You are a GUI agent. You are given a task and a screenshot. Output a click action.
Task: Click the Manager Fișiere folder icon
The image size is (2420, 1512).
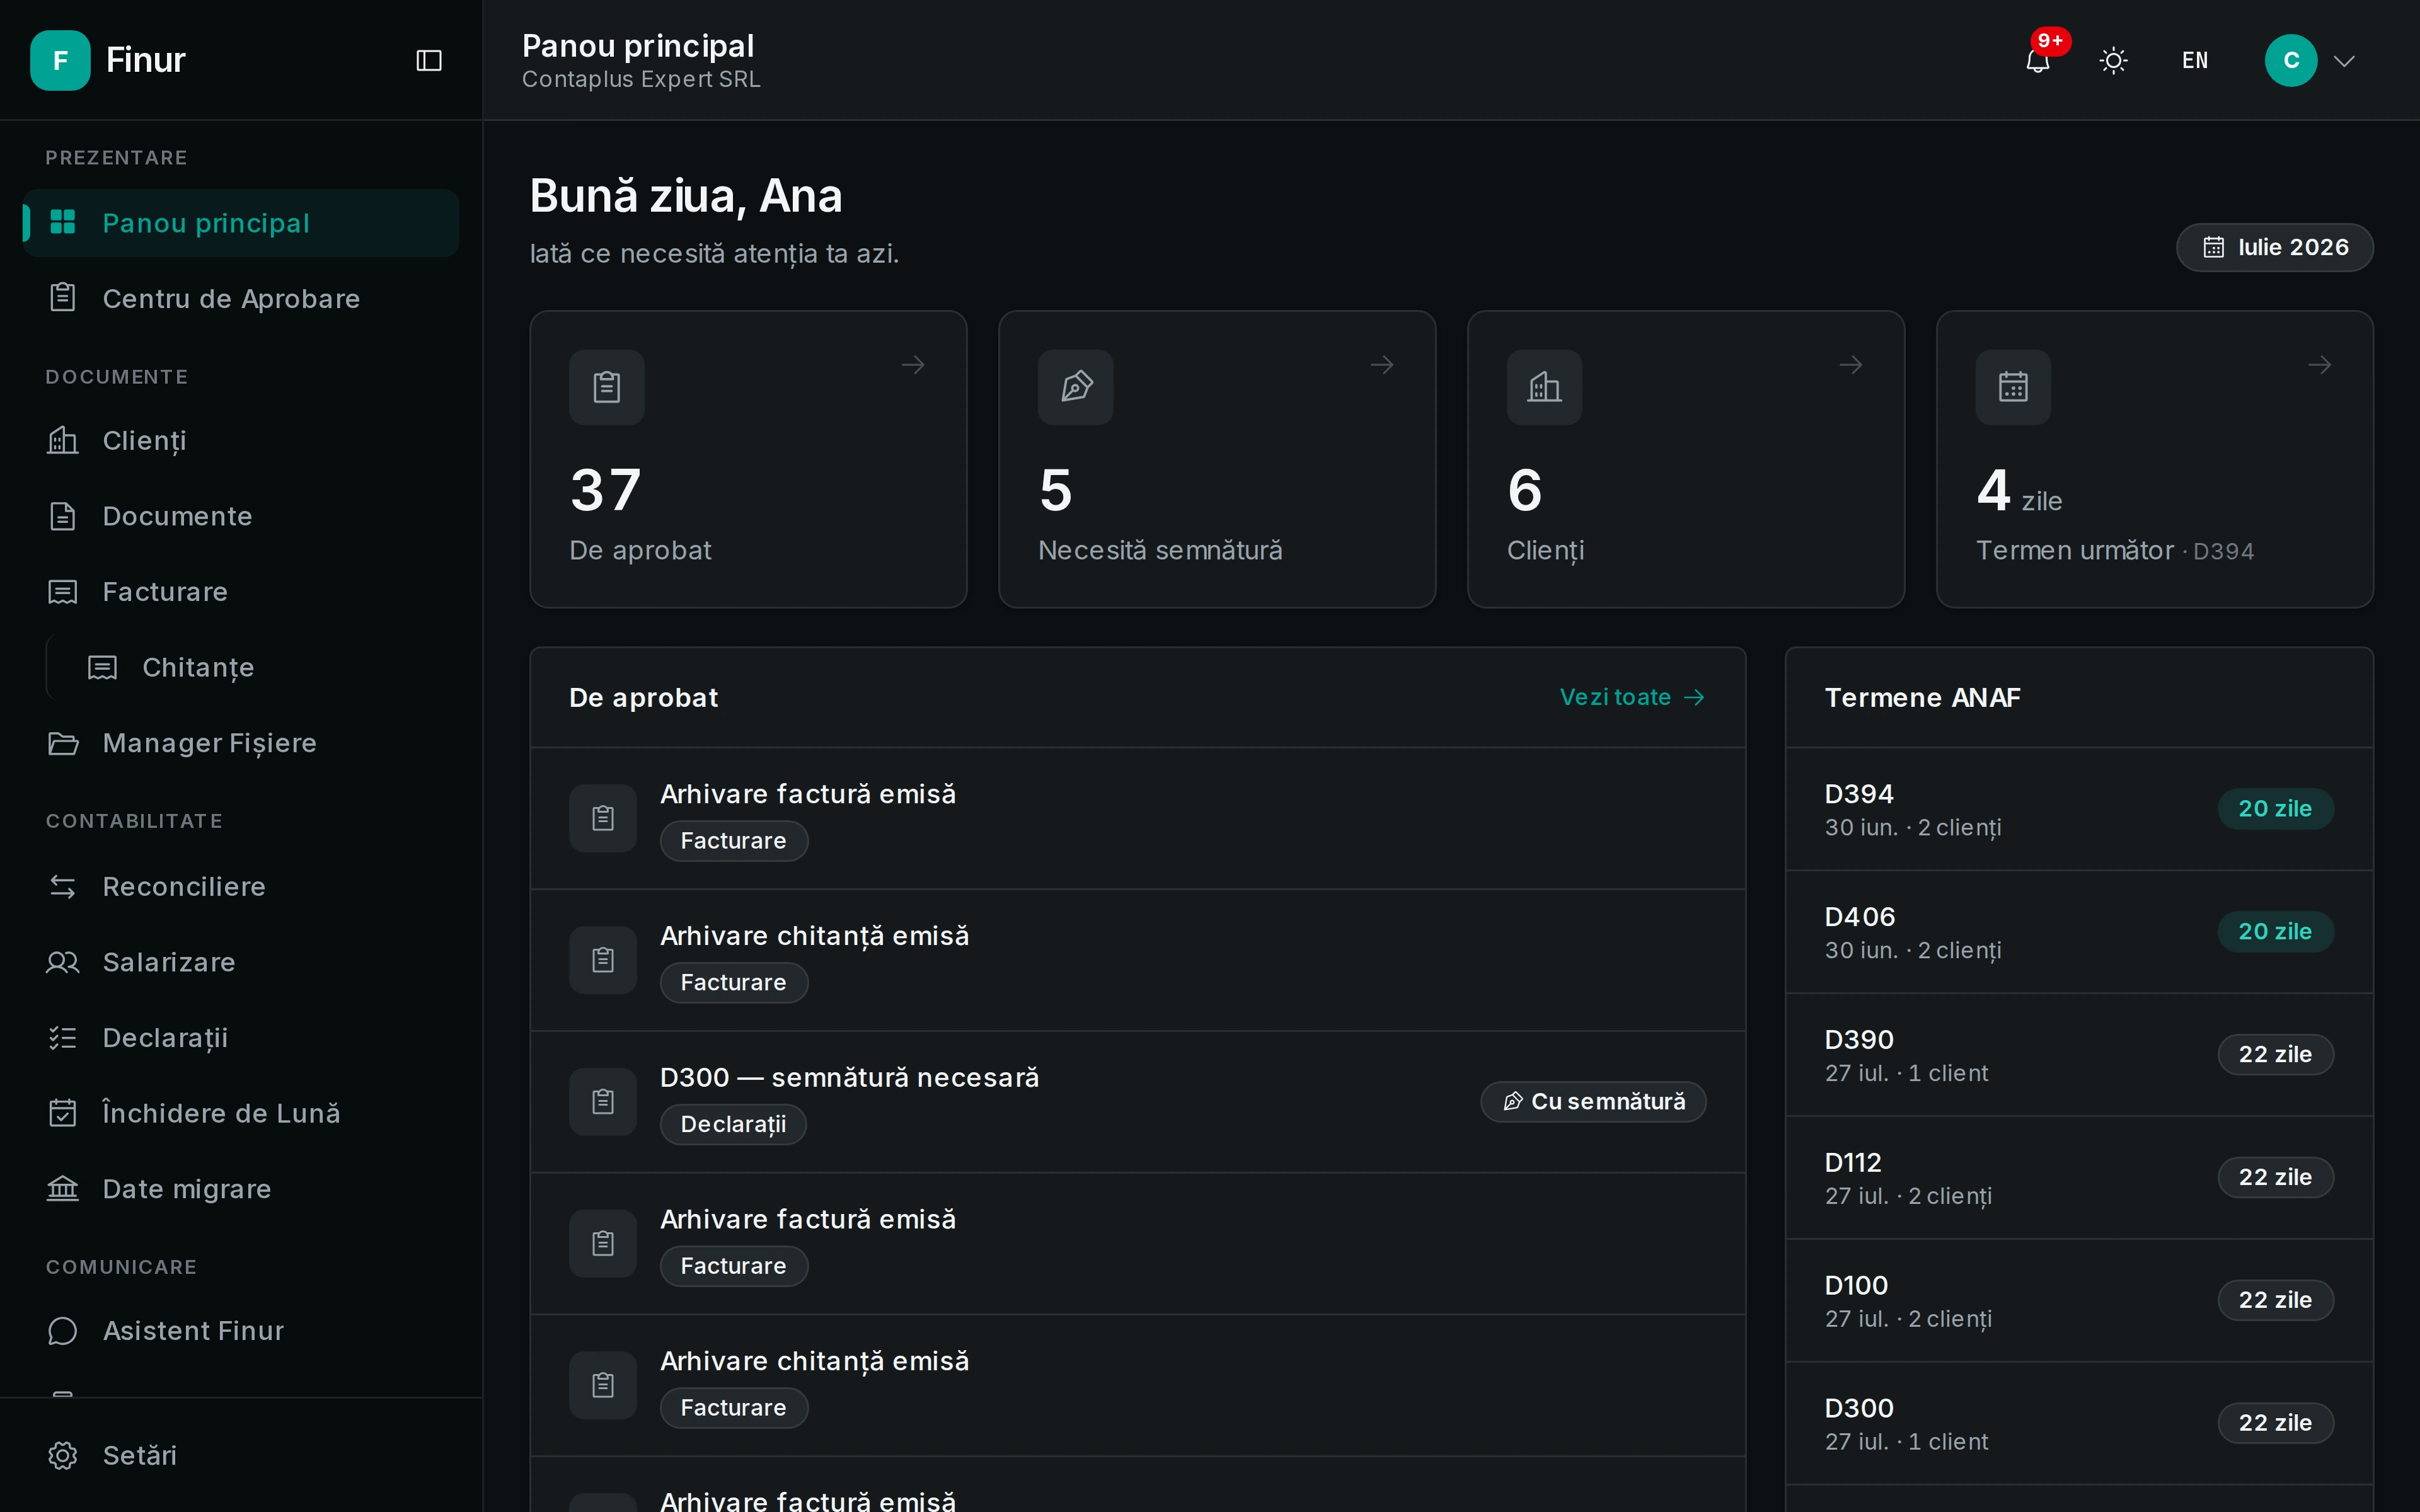[x=63, y=743]
